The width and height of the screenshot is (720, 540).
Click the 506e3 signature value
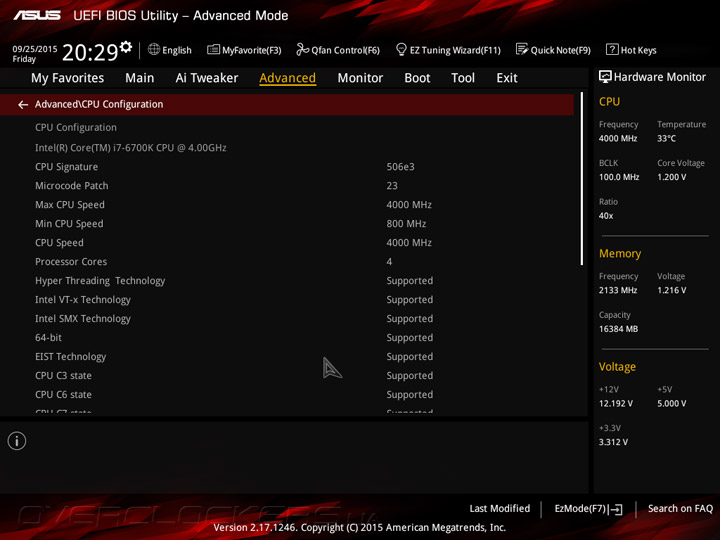[x=400, y=167]
